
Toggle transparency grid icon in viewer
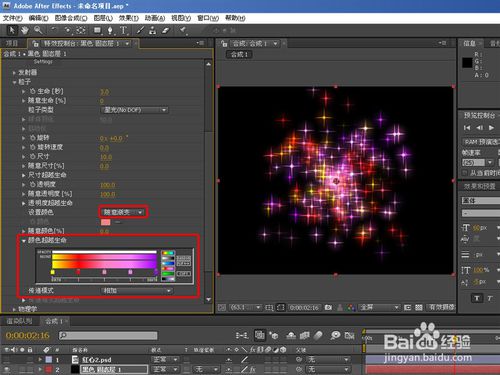tap(419, 307)
